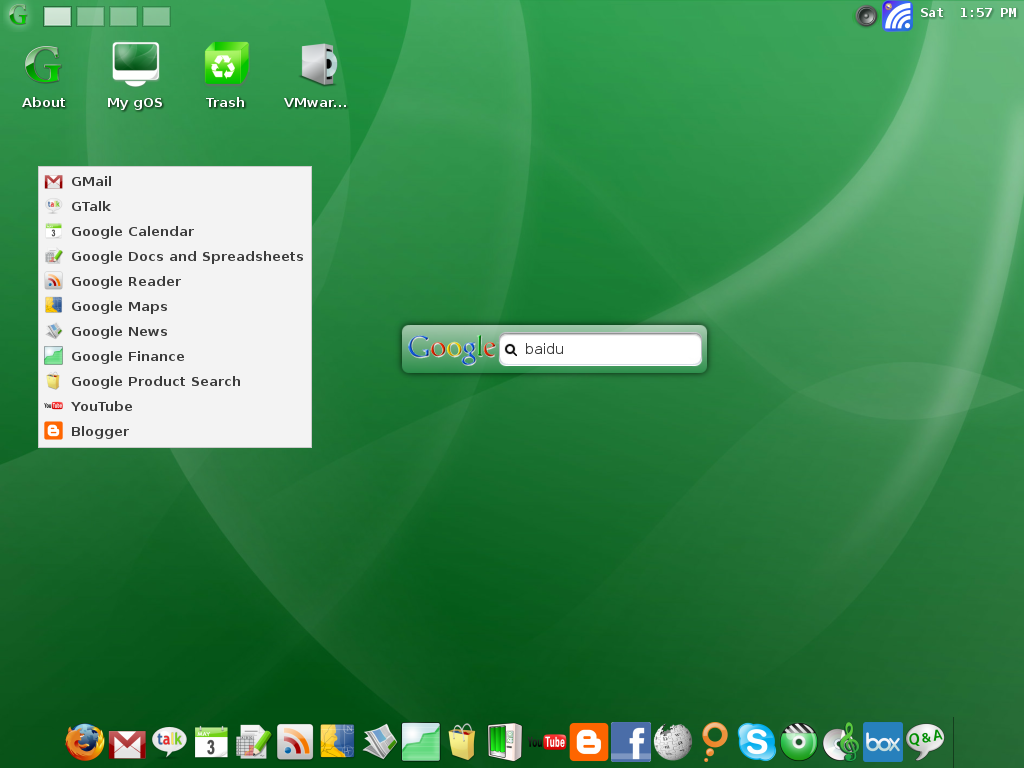Select GMail from the menu list
The height and width of the screenshot is (768, 1024).
coord(91,181)
